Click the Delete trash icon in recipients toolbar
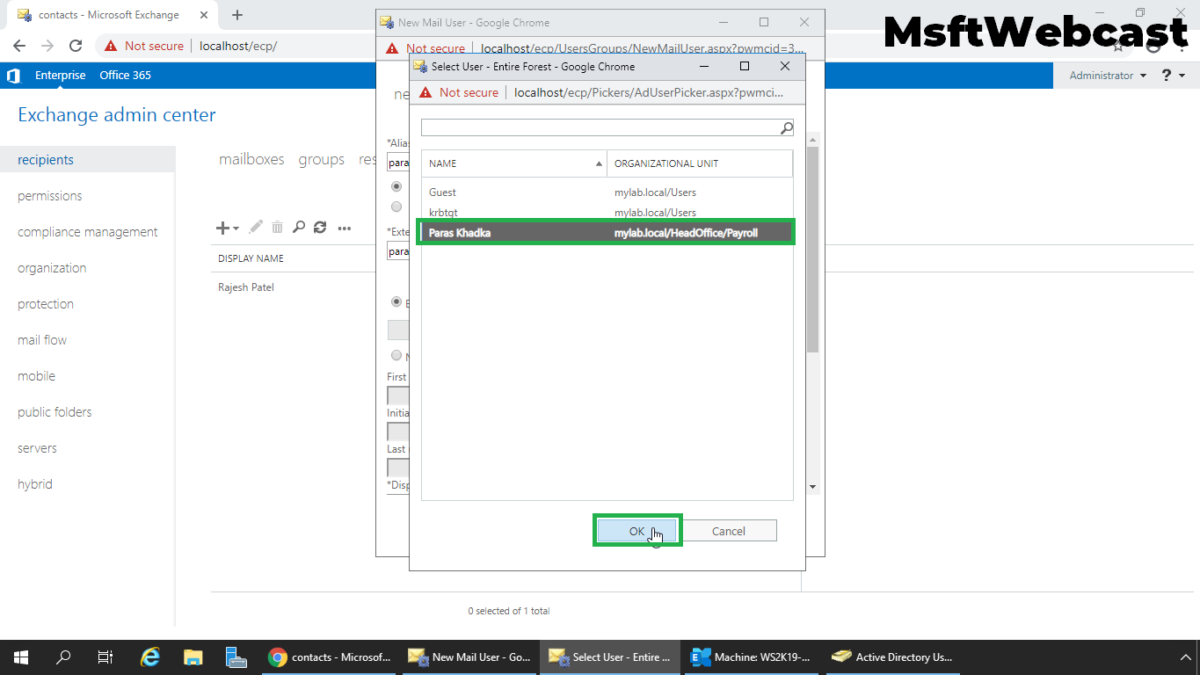The height and width of the screenshot is (675, 1200). point(277,227)
